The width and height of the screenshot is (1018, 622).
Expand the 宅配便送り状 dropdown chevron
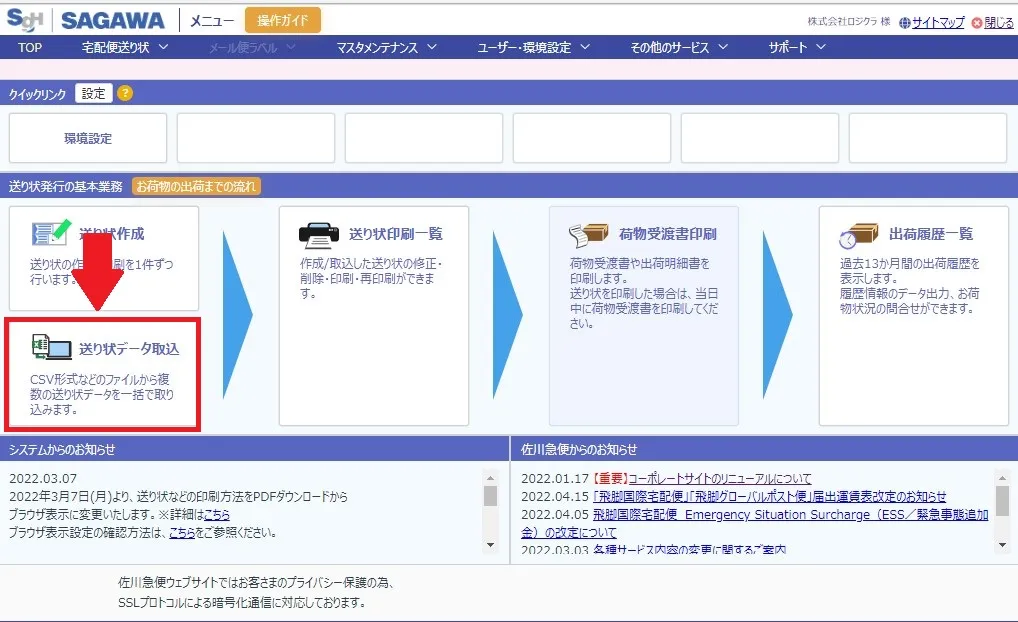click(x=164, y=47)
